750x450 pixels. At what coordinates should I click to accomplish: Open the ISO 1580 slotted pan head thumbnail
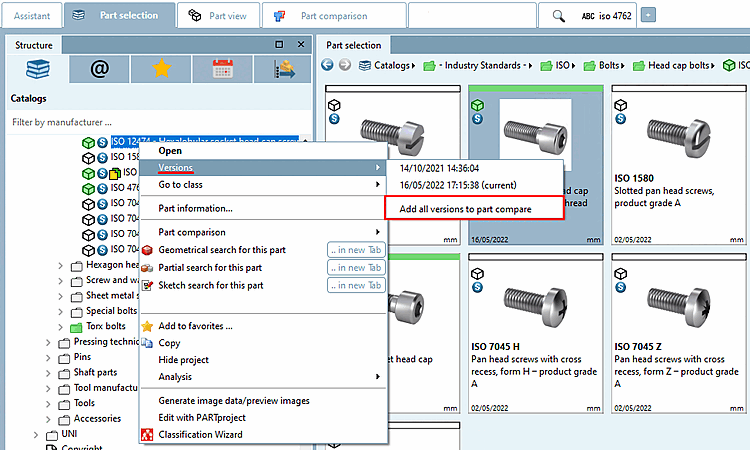[x=679, y=165]
